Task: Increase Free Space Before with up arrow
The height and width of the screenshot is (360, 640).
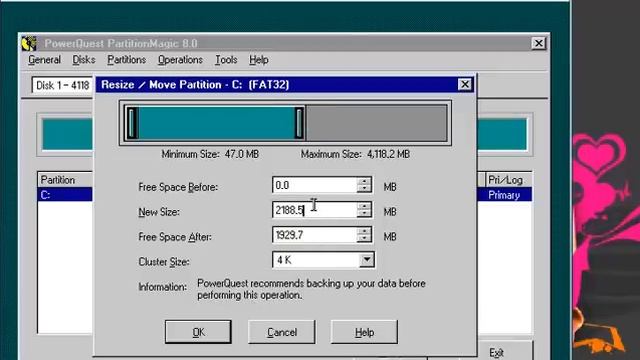Action: [364, 182]
